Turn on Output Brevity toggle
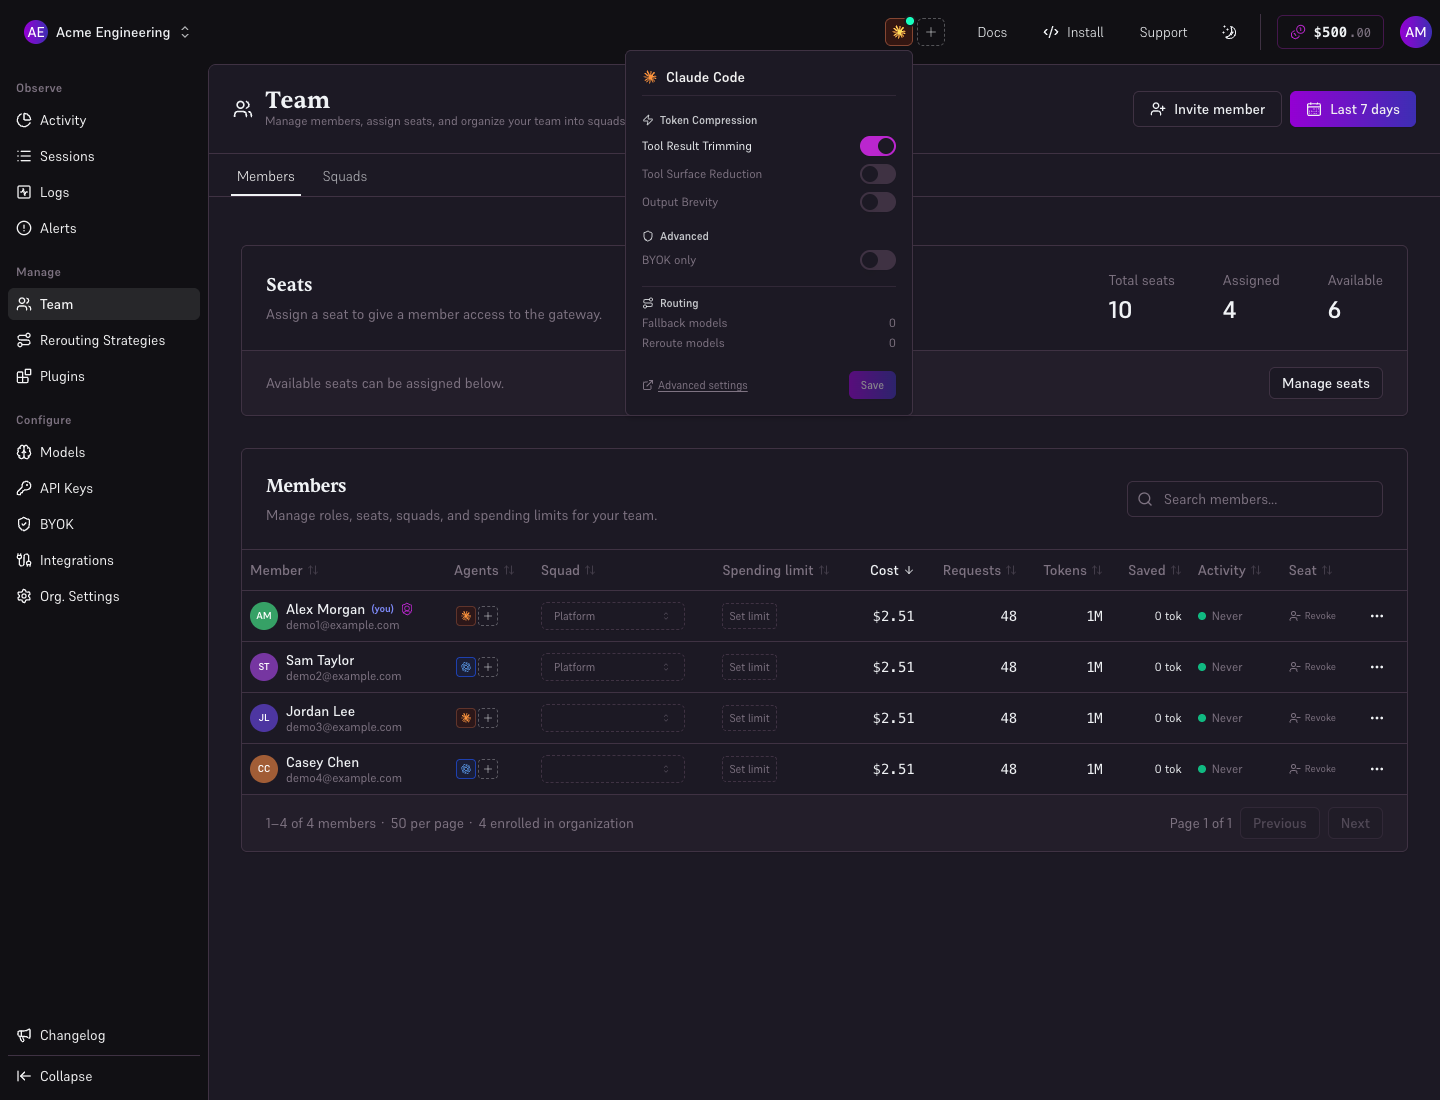The width and height of the screenshot is (1440, 1100). [878, 202]
